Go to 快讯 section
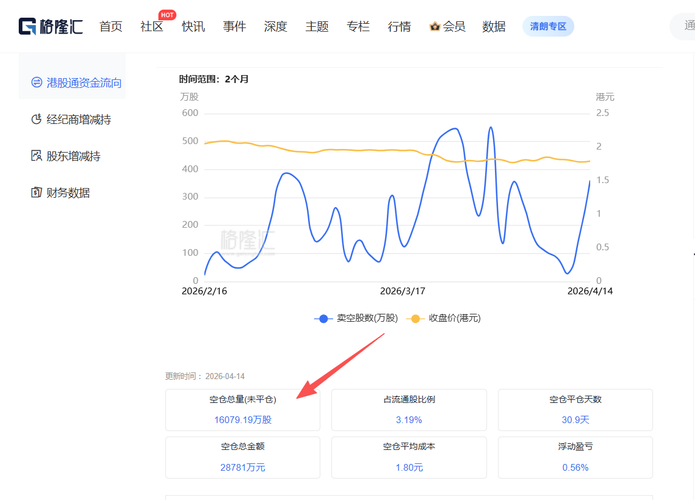 tap(193, 27)
